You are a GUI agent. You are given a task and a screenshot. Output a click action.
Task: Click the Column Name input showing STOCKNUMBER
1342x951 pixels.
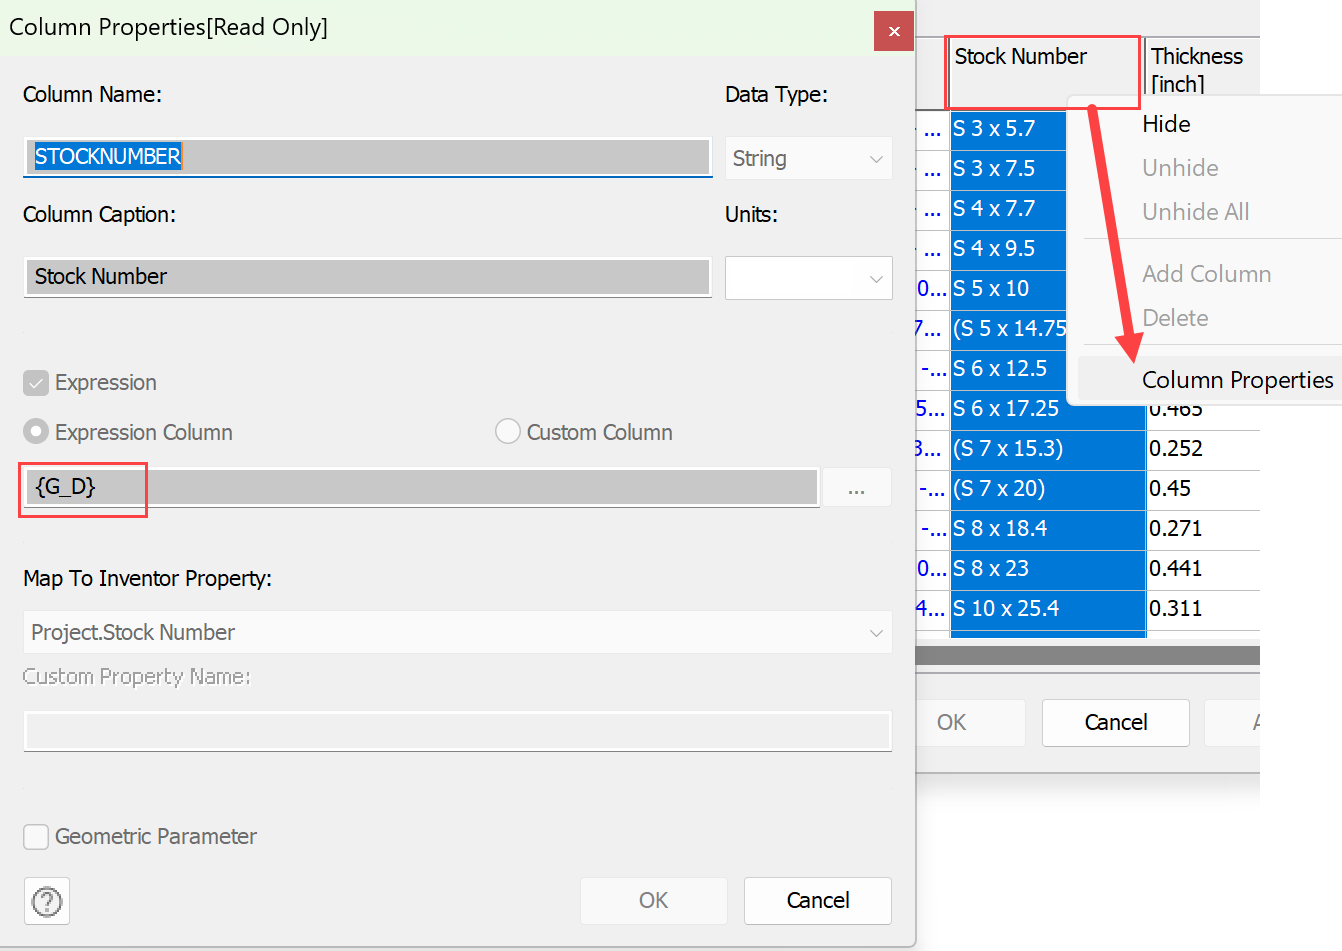(367, 157)
